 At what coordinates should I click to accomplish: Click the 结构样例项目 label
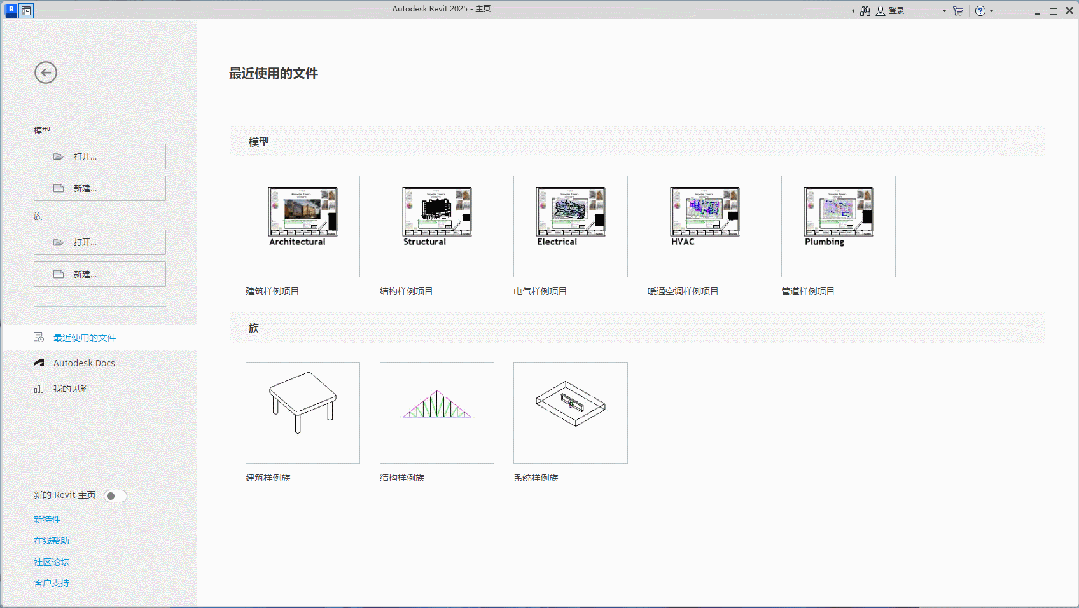click(406, 291)
